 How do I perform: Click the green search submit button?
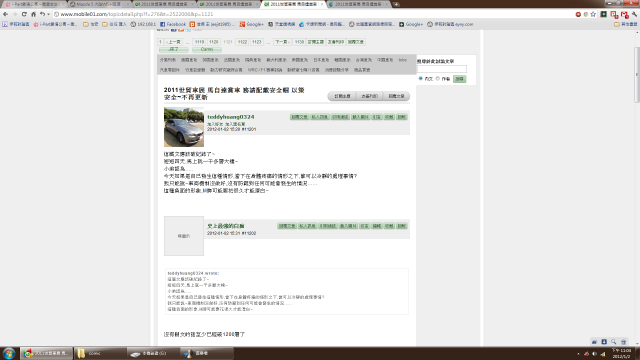(x=460, y=79)
